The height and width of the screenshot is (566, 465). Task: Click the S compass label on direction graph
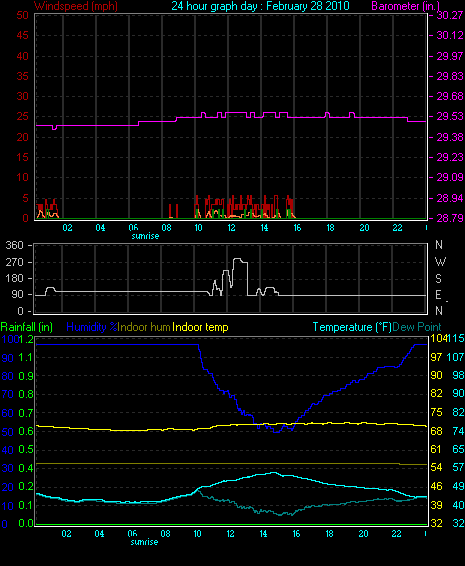point(438,278)
